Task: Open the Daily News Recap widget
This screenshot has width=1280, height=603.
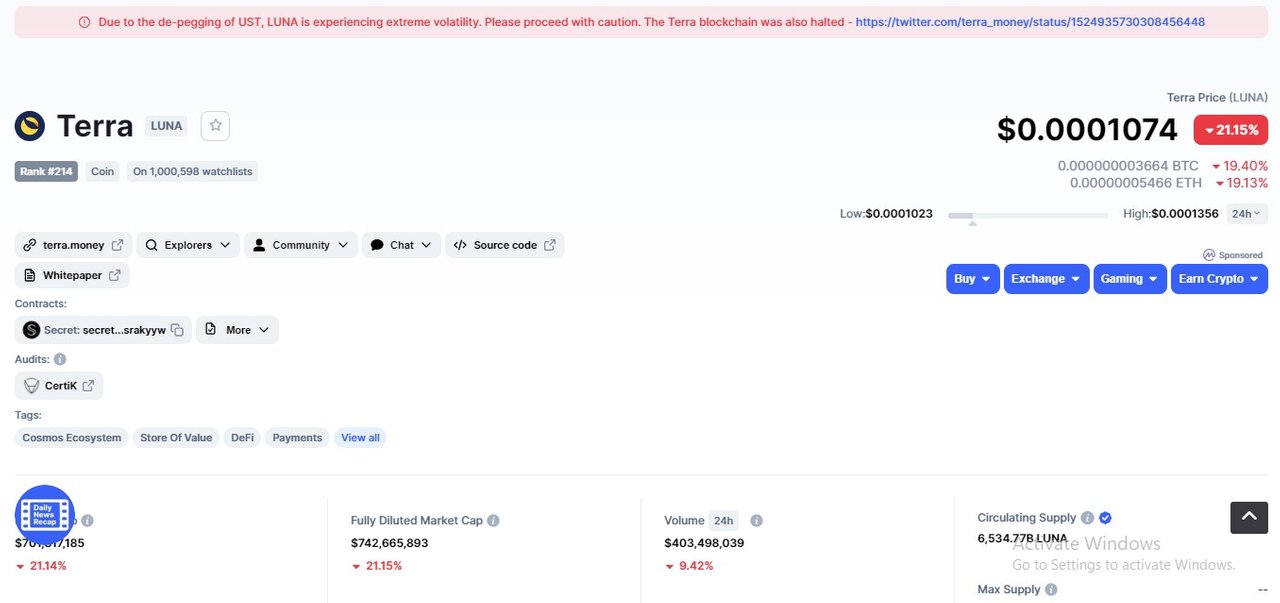Action: click(45, 515)
